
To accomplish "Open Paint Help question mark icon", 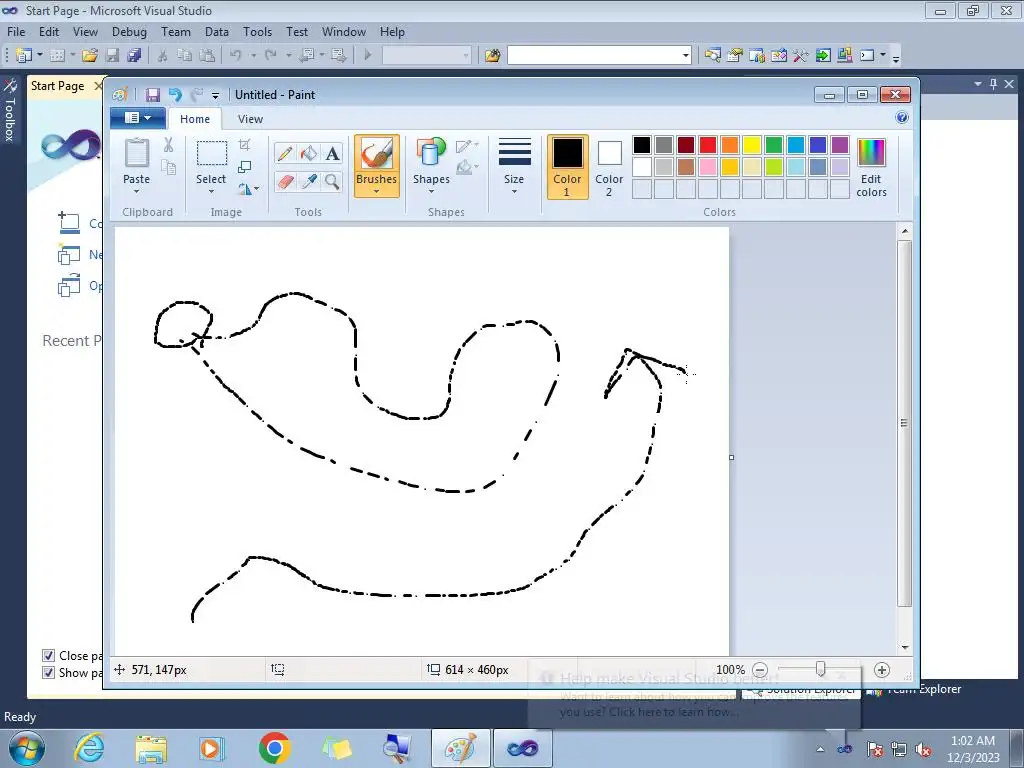I will point(902,118).
